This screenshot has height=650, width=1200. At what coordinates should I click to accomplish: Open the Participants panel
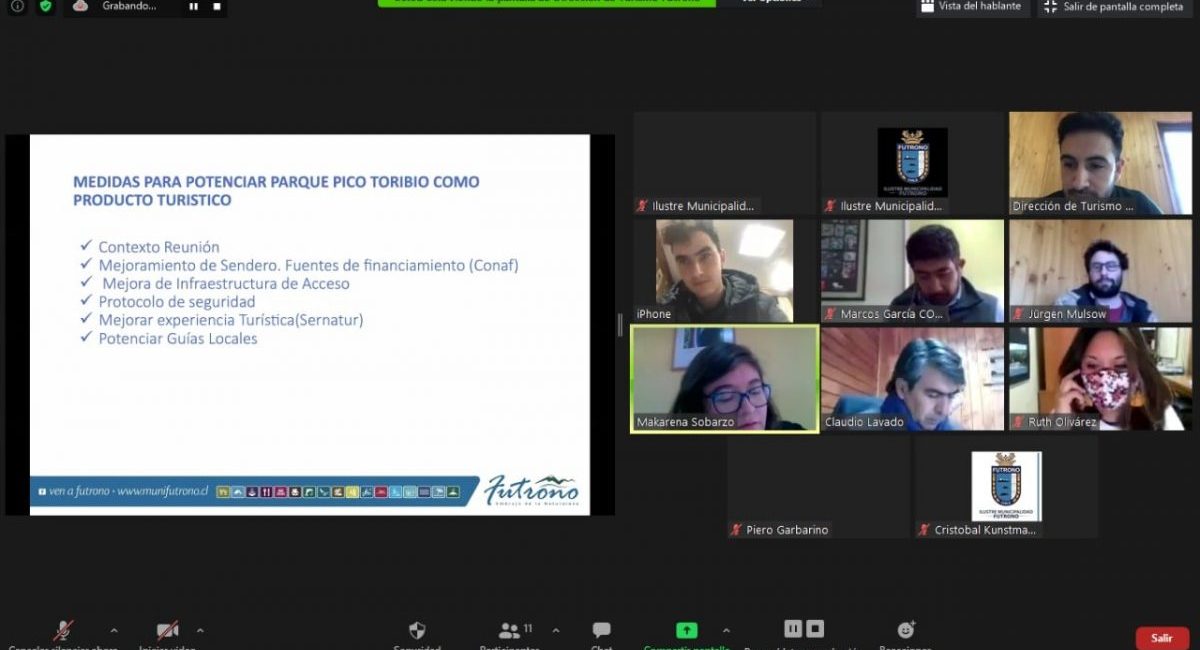tap(510, 631)
